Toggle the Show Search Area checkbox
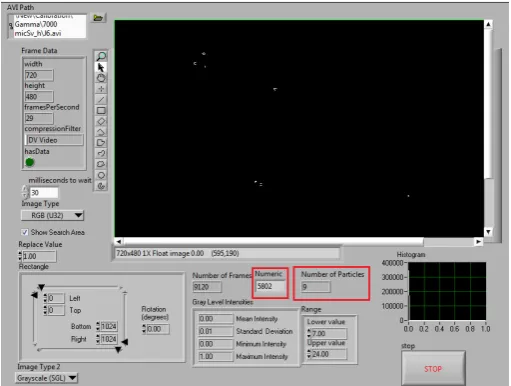 [x=24, y=232]
